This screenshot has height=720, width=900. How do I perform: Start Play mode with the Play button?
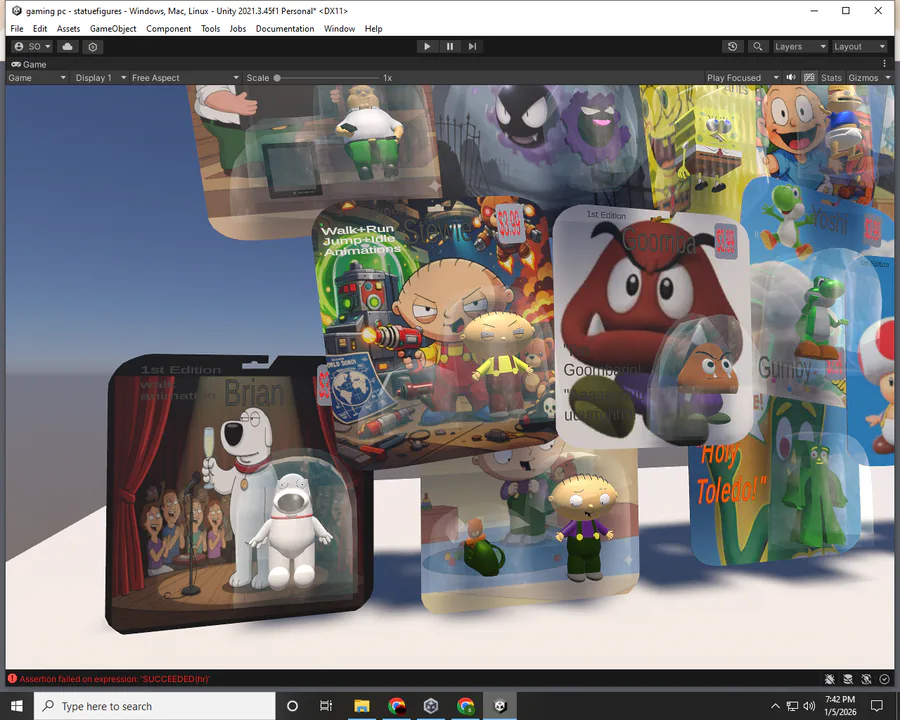(x=427, y=47)
